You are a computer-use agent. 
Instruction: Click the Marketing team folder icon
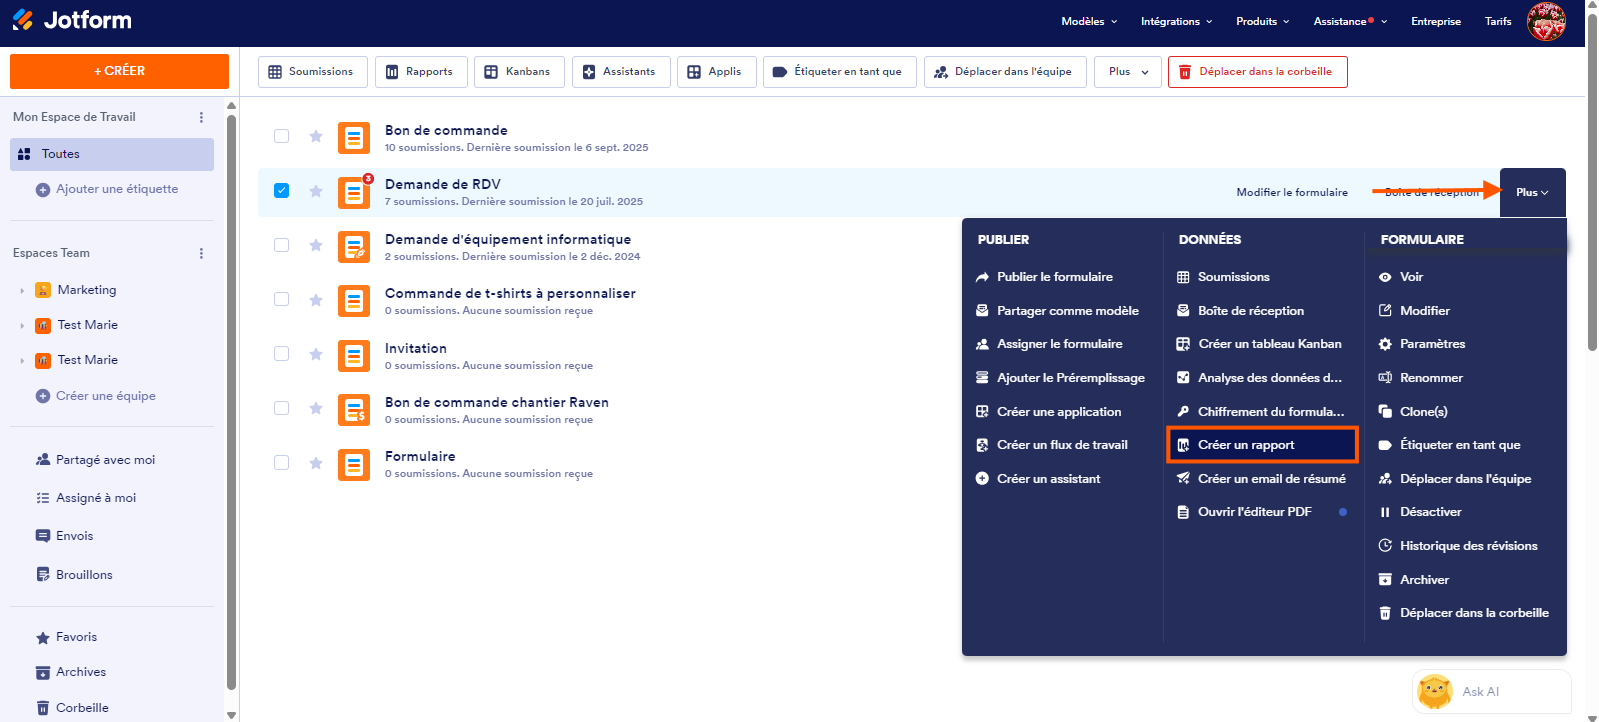43,290
